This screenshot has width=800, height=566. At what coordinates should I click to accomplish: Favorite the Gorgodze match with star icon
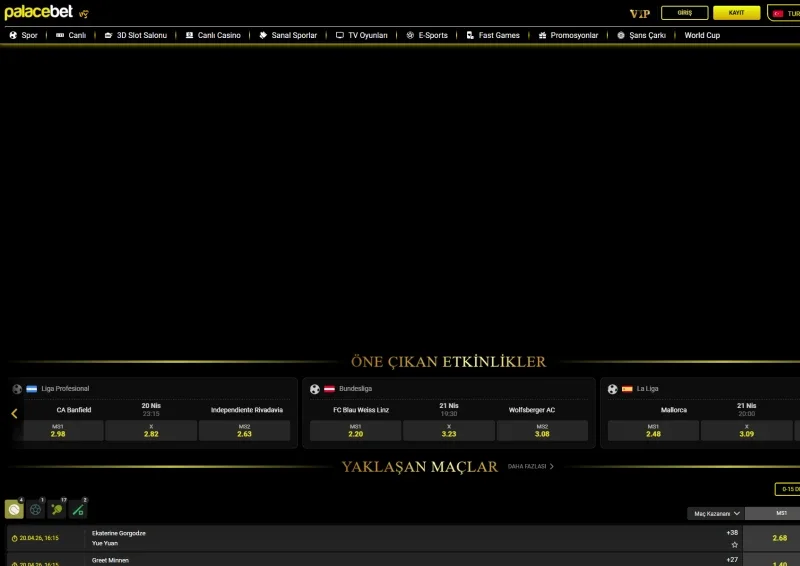click(x=734, y=545)
